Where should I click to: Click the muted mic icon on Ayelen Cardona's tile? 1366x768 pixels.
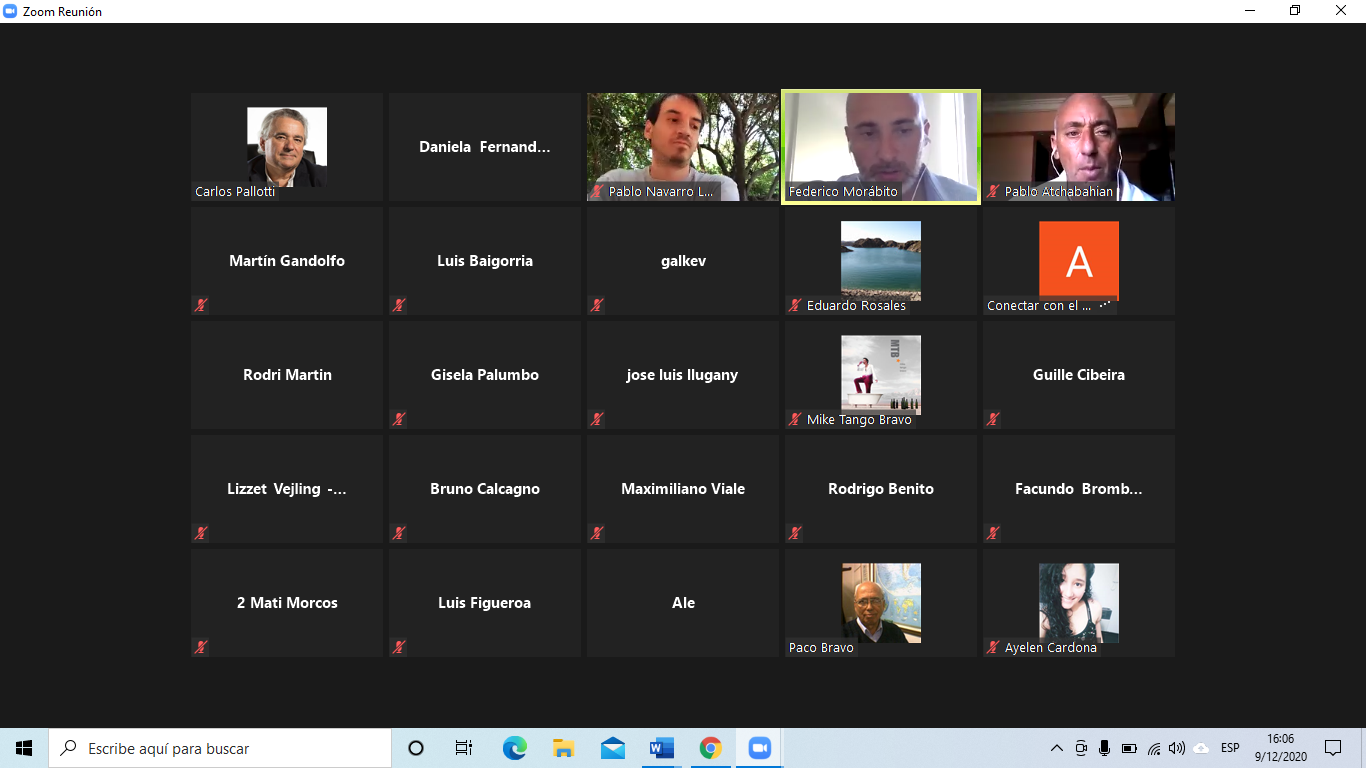993,647
